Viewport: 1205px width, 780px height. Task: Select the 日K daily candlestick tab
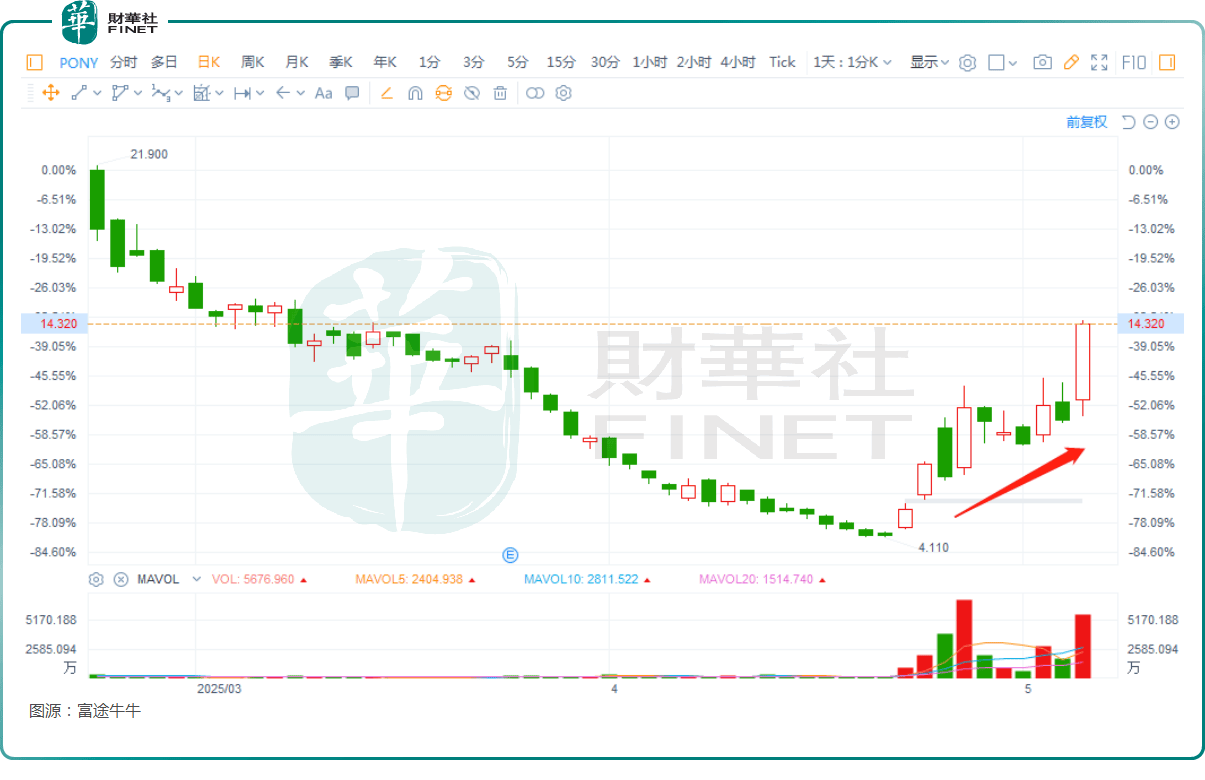tap(208, 62)
